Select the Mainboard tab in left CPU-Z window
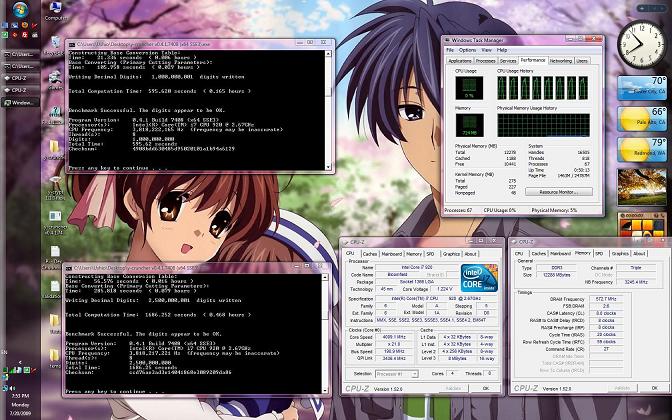Screen dimensions: 672x420 (391, 254)
